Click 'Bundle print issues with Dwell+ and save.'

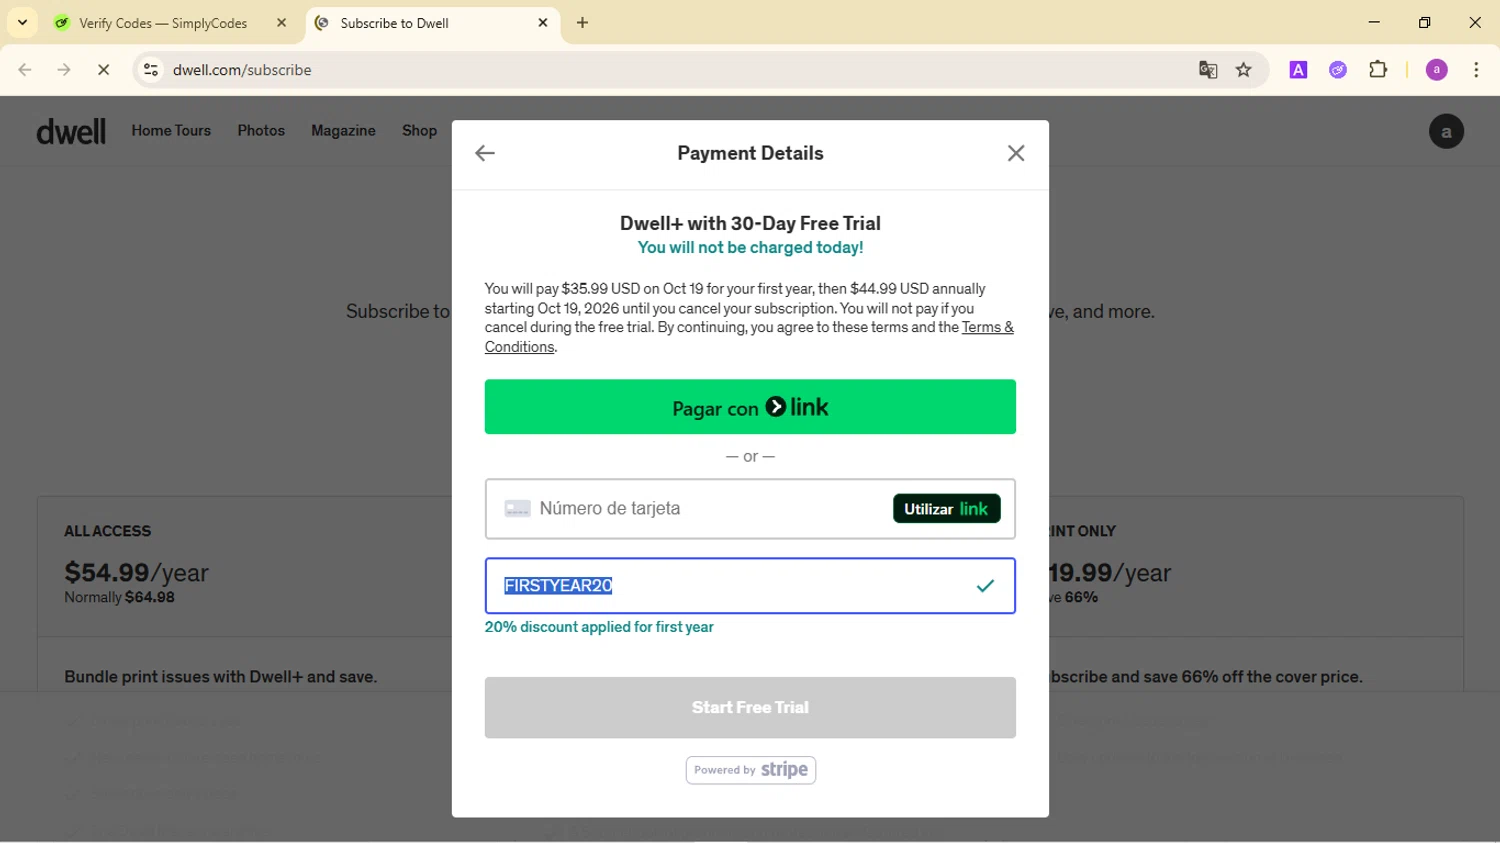pyautogui.click(x=221, y=677)
